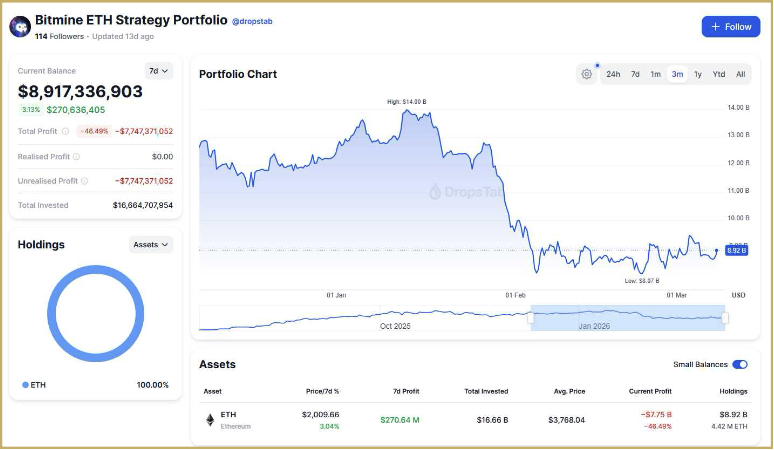Viewport: 774px width, 450px height.
Task: Click the $16,664,707,954 total invested value
Action: pyautogui.click(x=143, y=205)
